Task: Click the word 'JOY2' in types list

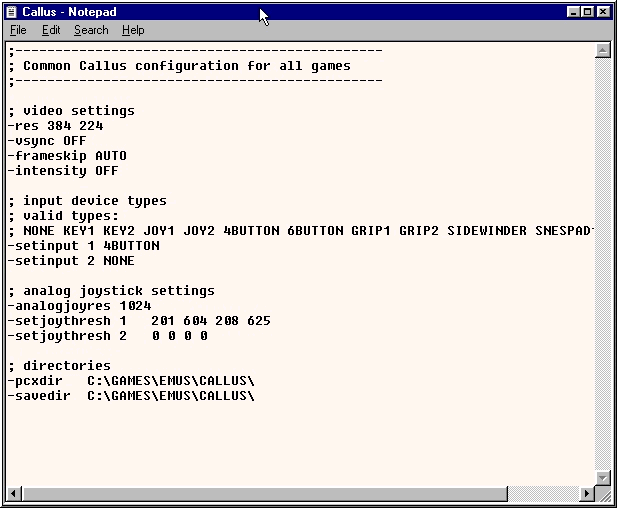Action: 199,231
